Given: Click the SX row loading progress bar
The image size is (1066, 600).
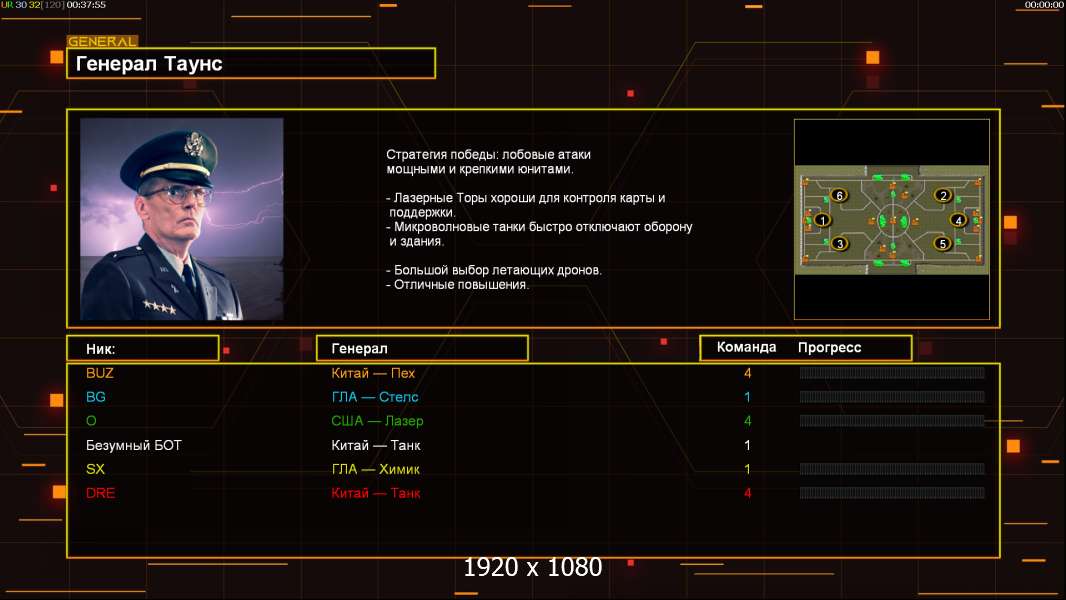Looking at the screenshot, I should pyautogui.click(x=892, y=469).
